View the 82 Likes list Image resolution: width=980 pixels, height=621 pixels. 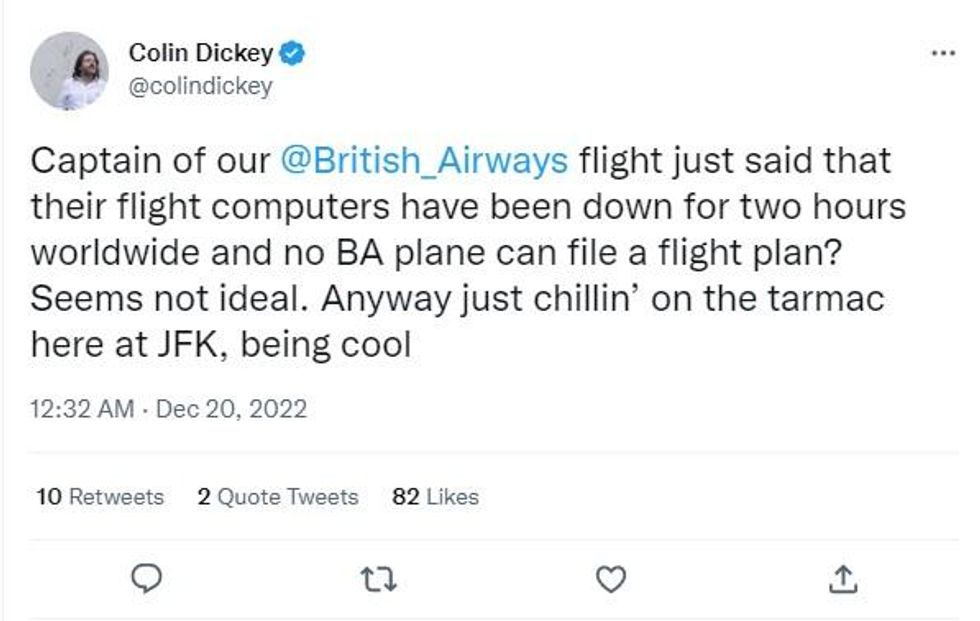435,497
